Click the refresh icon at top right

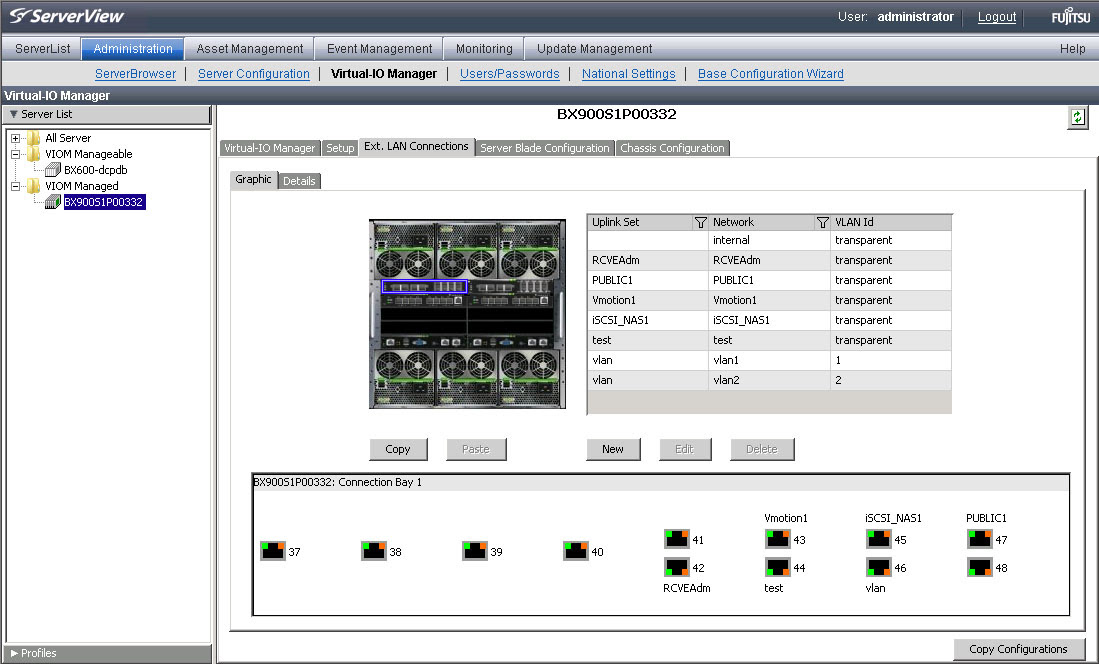(x=1077, y=117)
